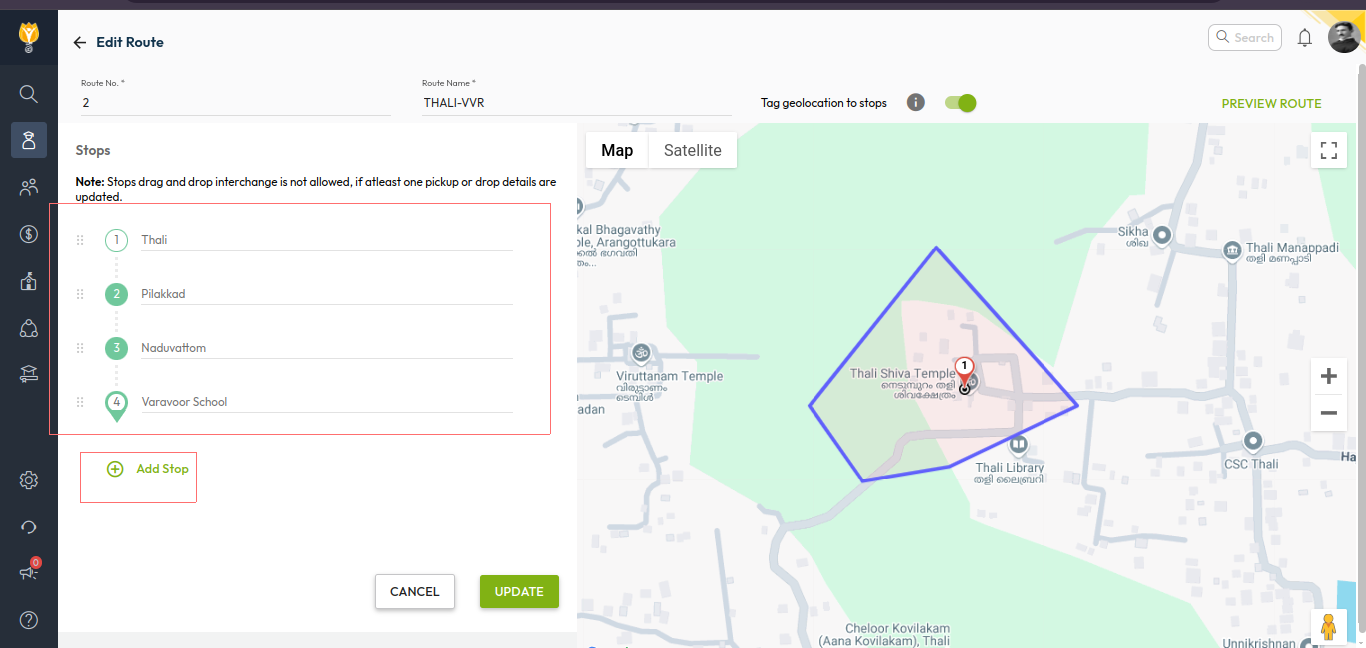Click the CANCEL button
The width and height of the screenshot is (1366, 648).
tap(414, 591)
